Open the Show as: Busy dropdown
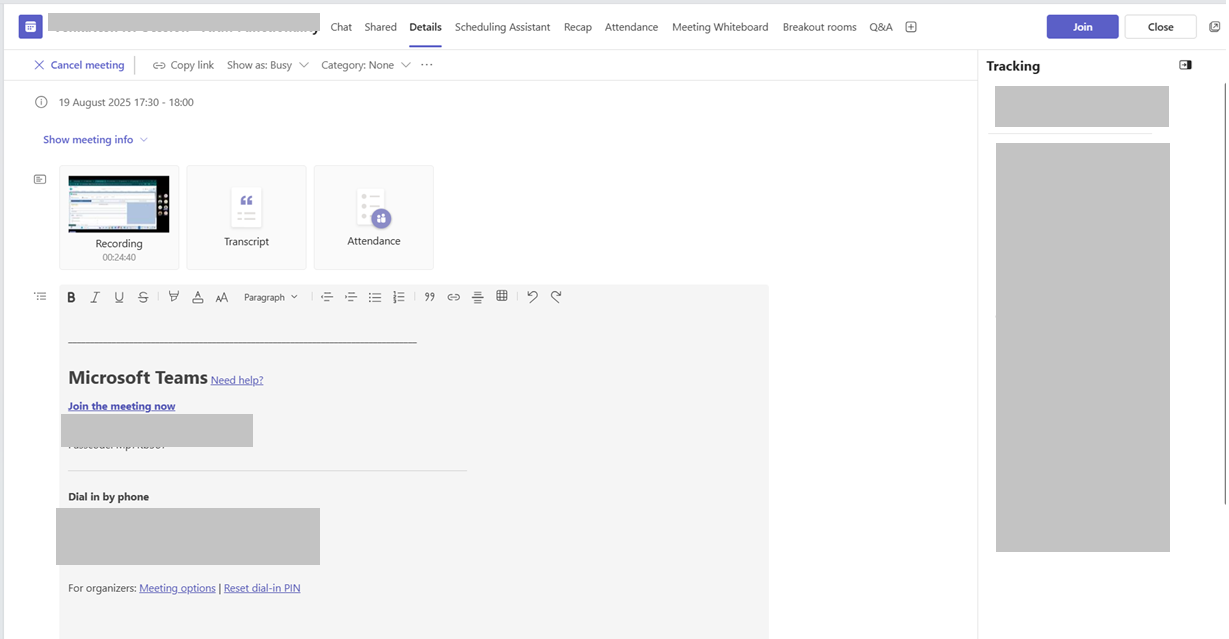Screen dimensions: 1229x639 (267, 65)
